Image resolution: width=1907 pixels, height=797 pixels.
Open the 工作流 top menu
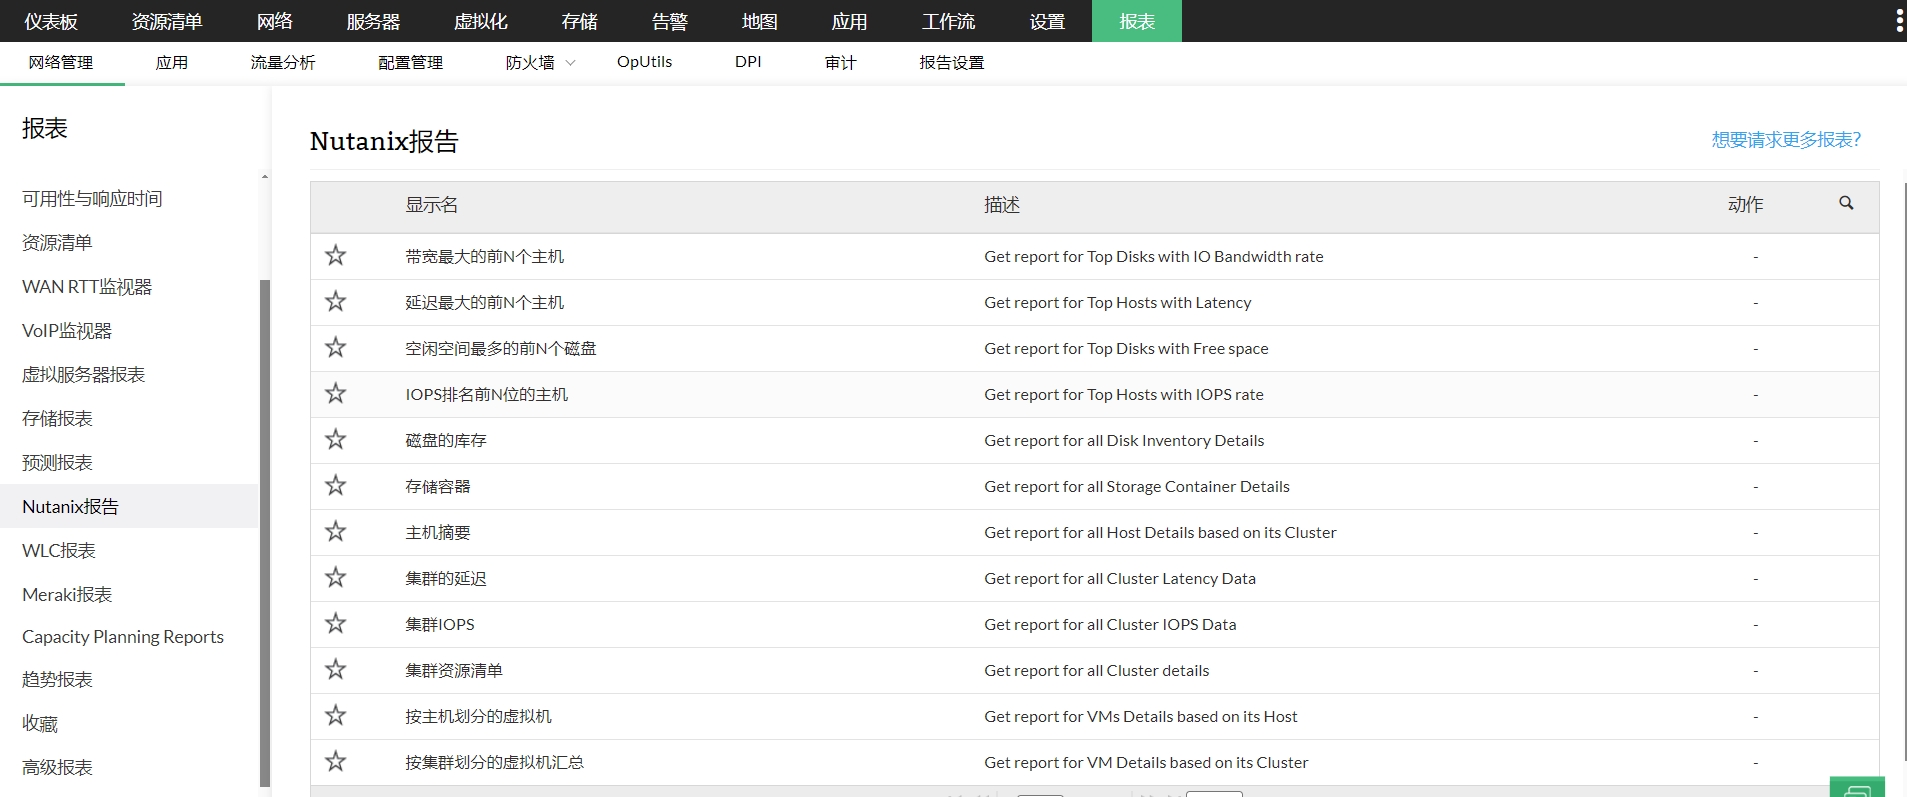tap(949, 21)
